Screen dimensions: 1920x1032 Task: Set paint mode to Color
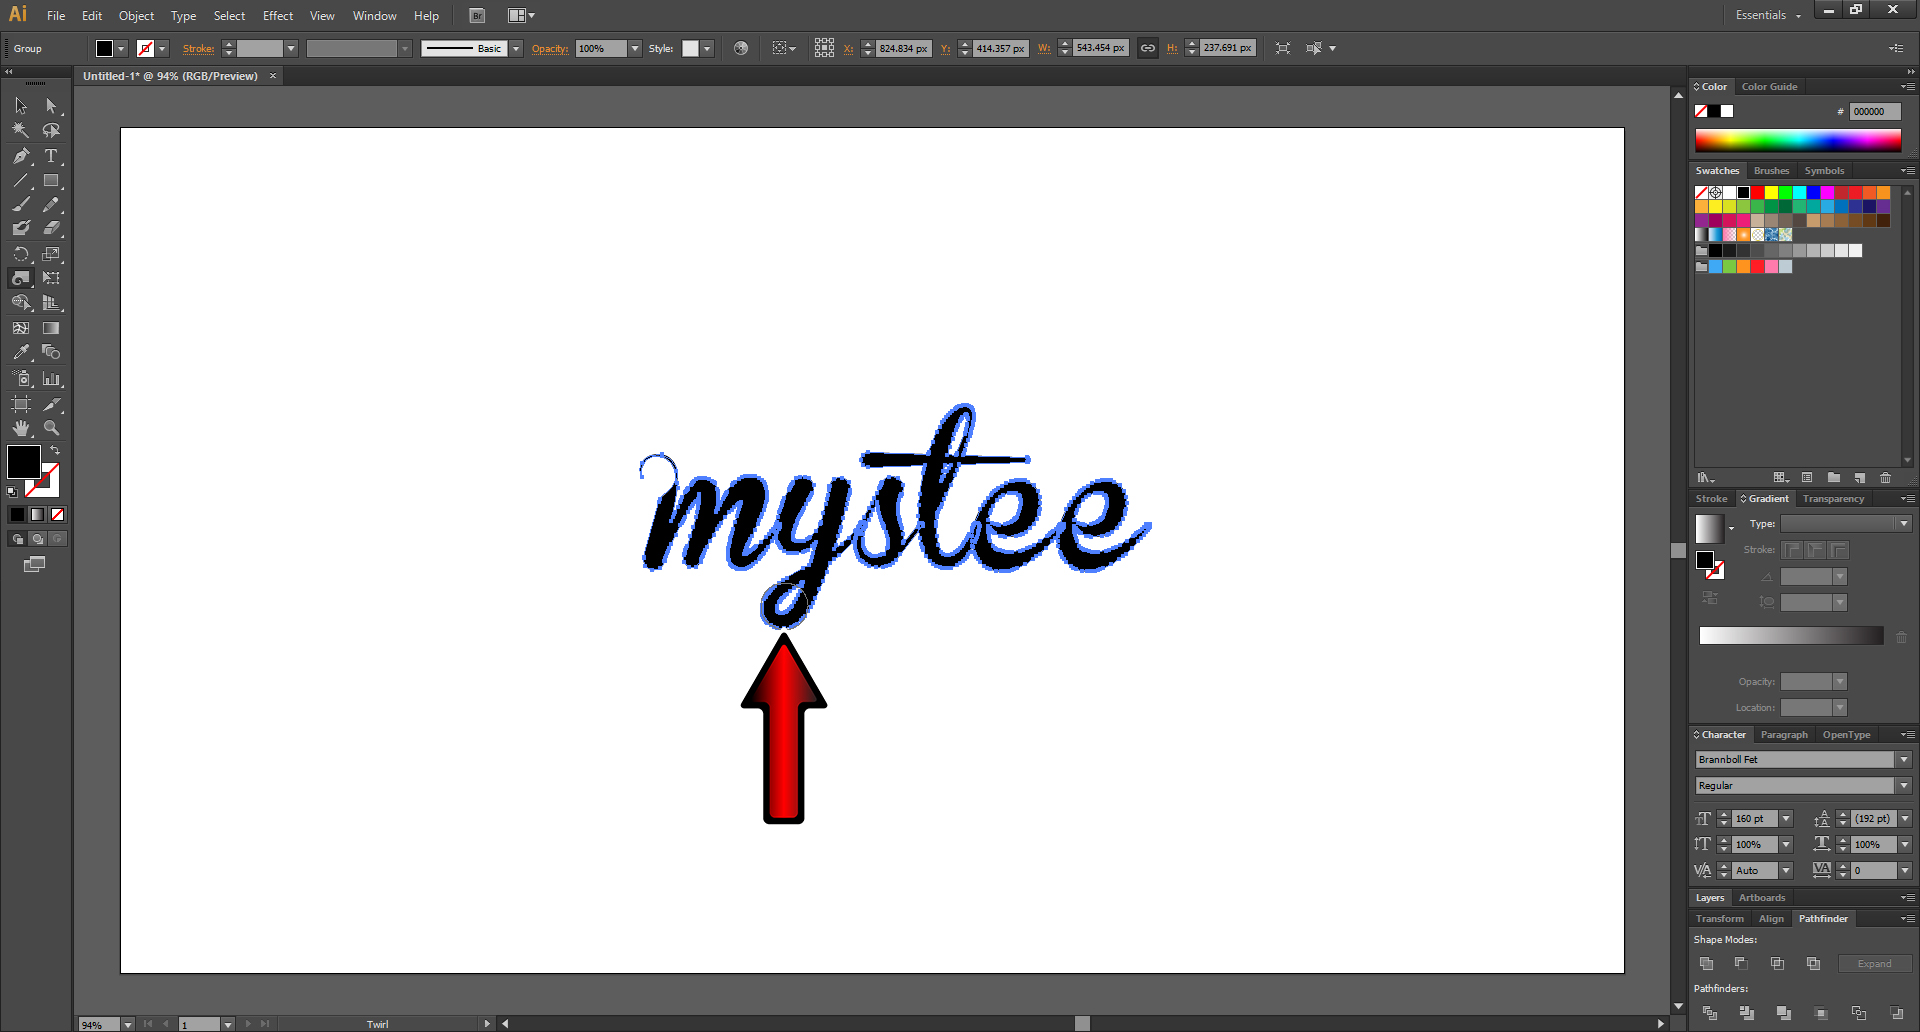tap(17, 514)
